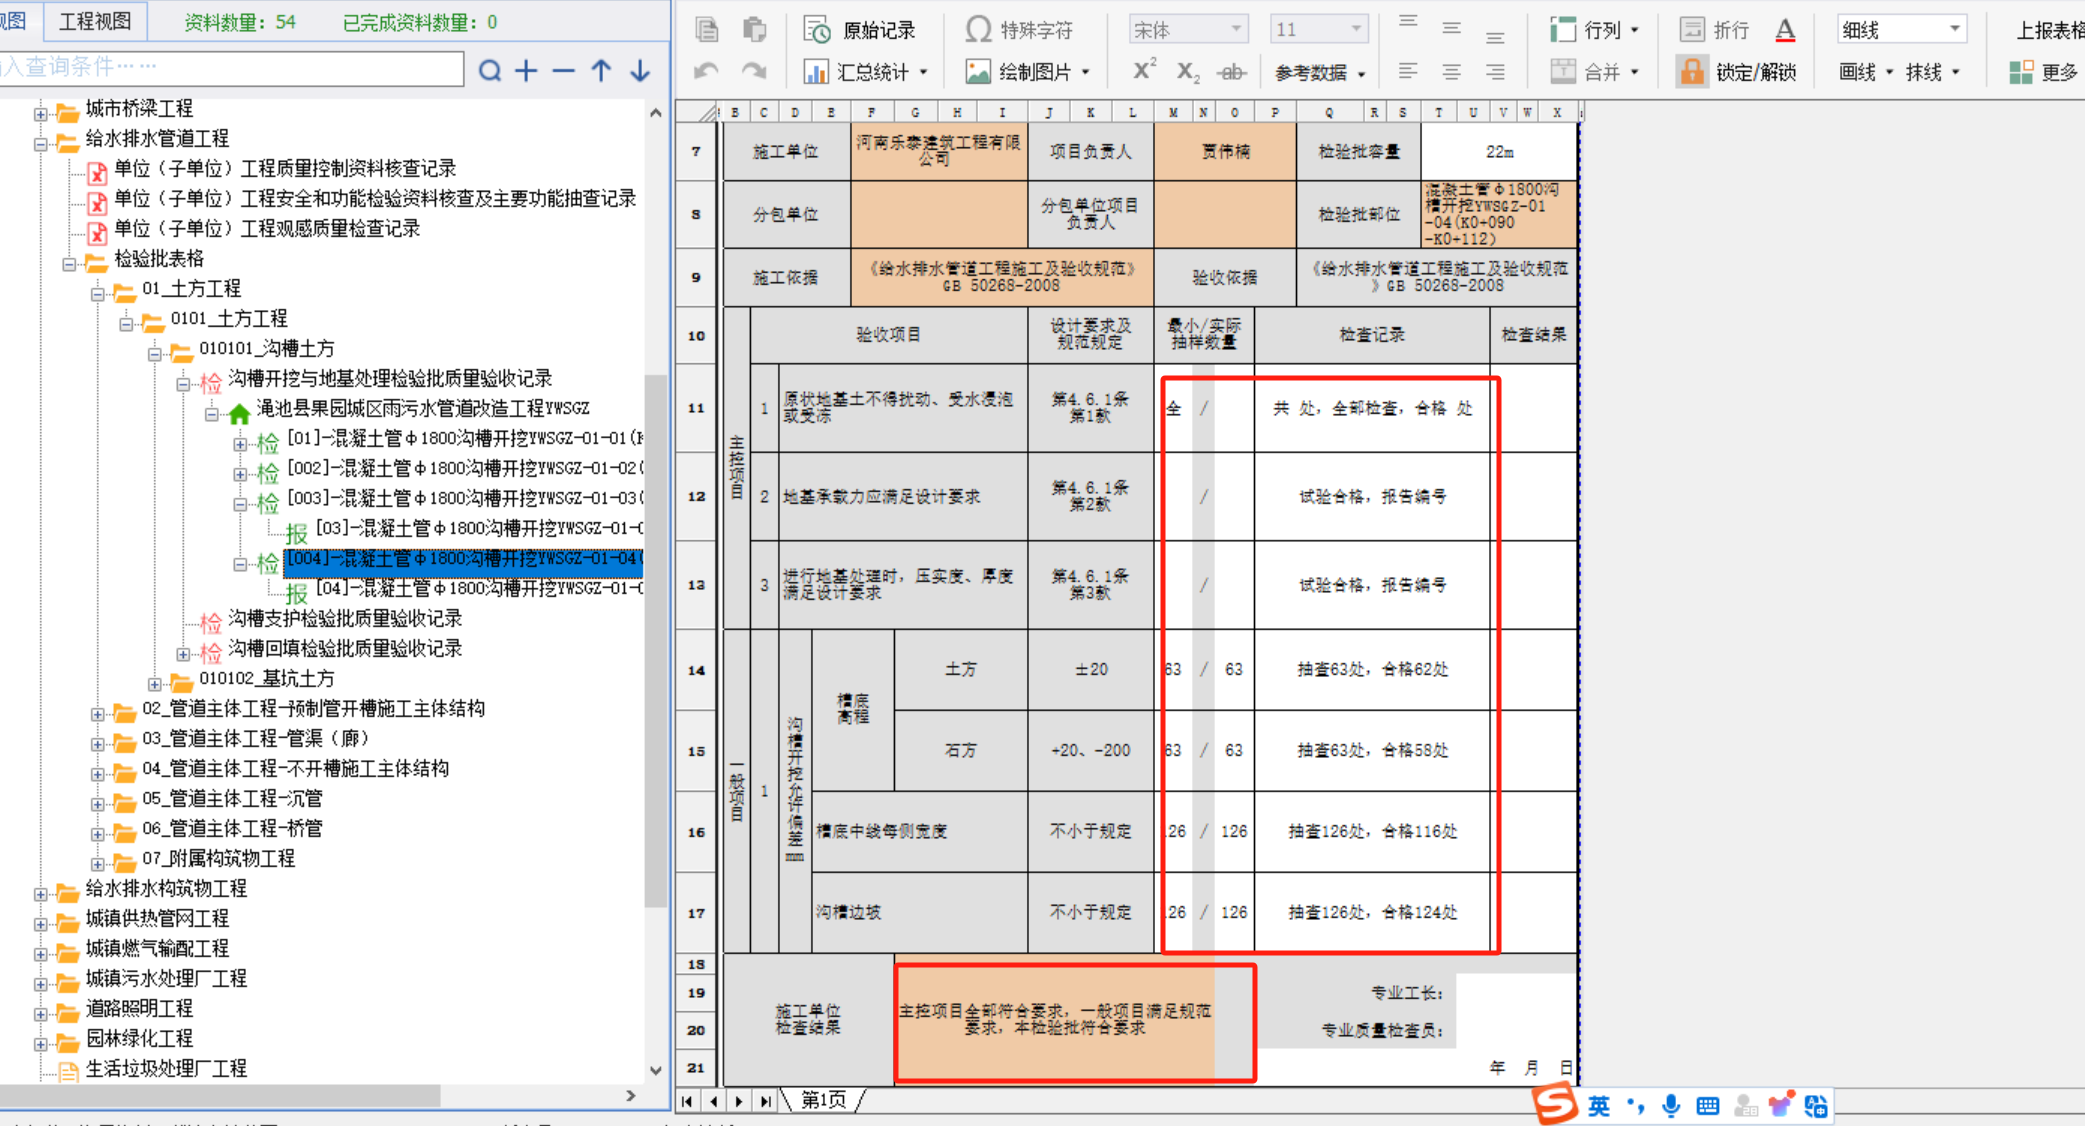
Task: Open 抹线 erase line menu
Action: pos(1932,72)
